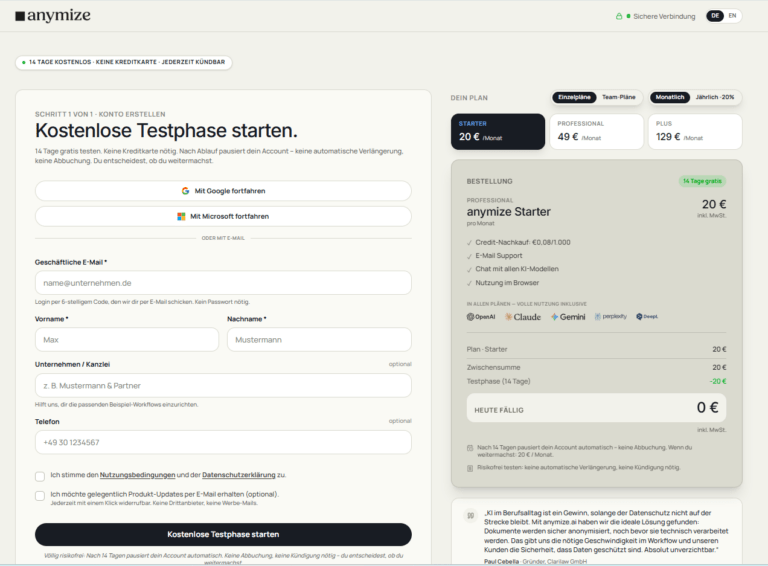Screen dimensions: 768x566
Task: Click Kostenlose Testphase starten heading
Action: [166, 131]
